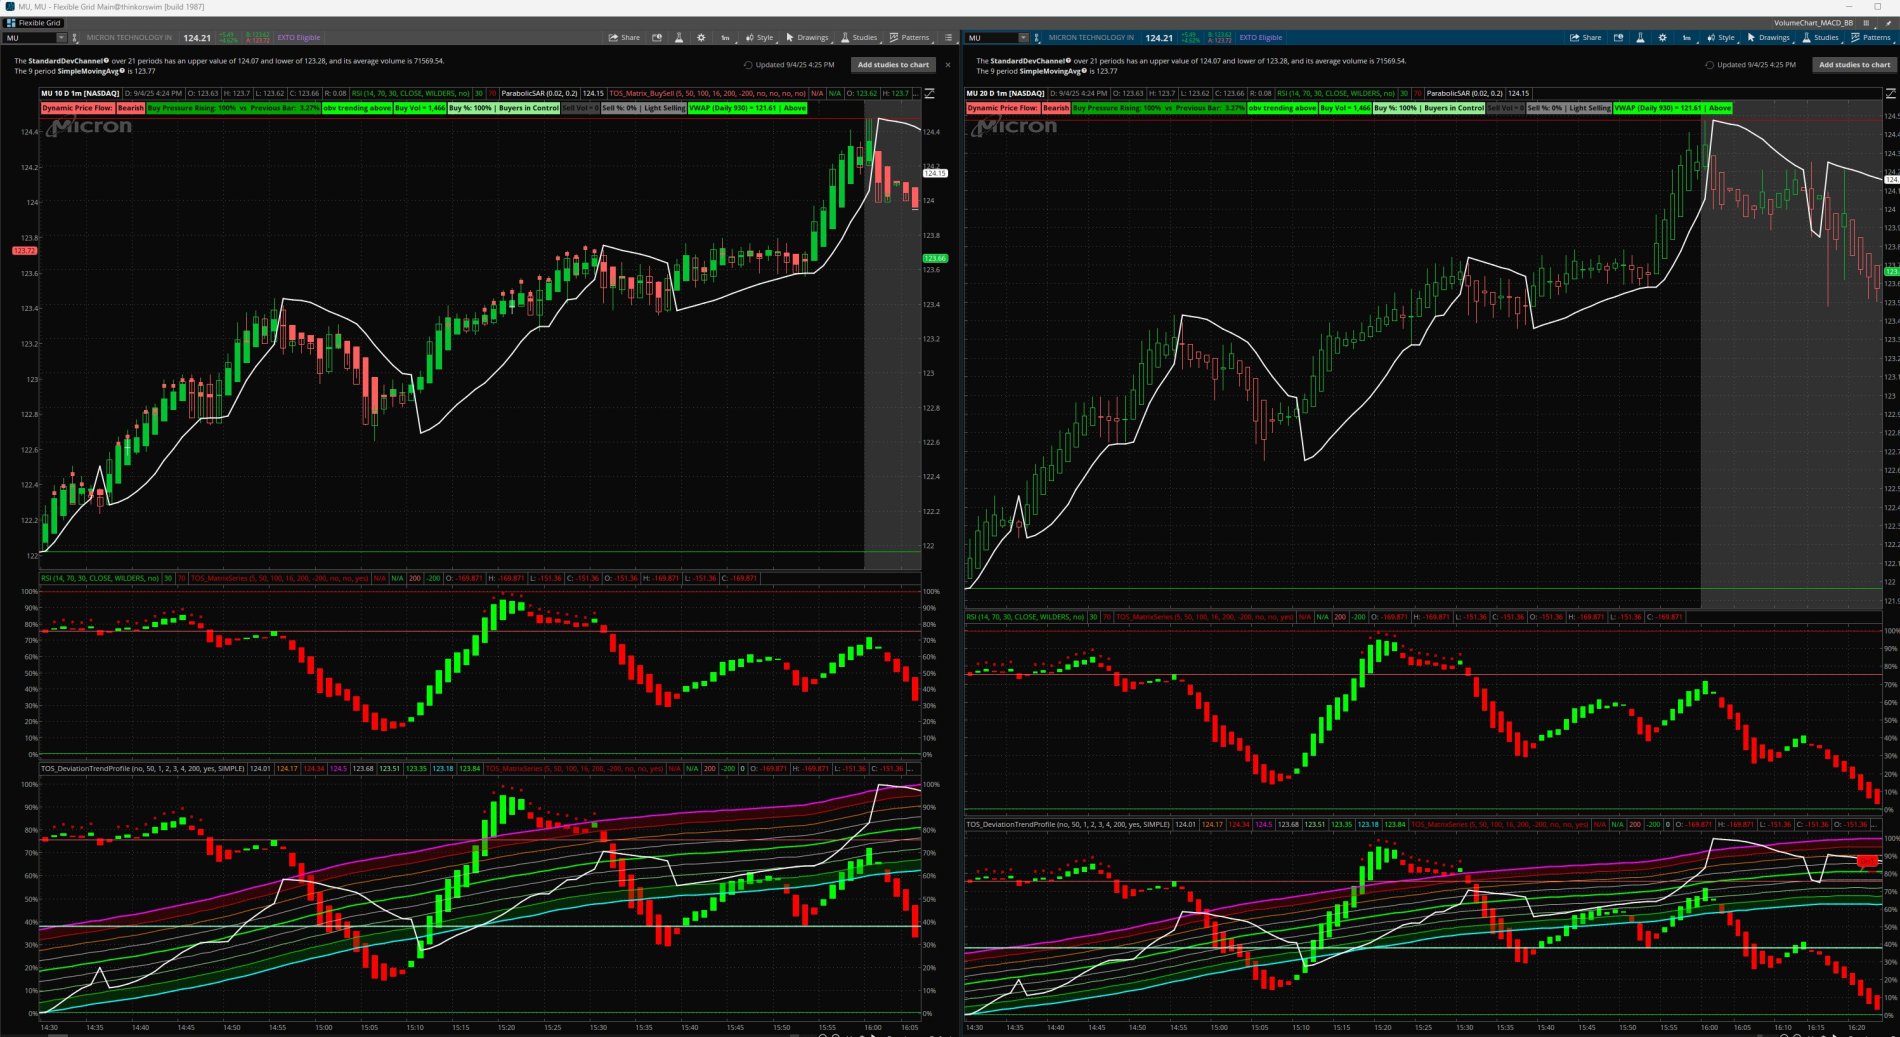The width and height of the screenshot is (1900, 1037).
Task: Click the flask icon in right chart toolbar
Action: point(1640,38)
